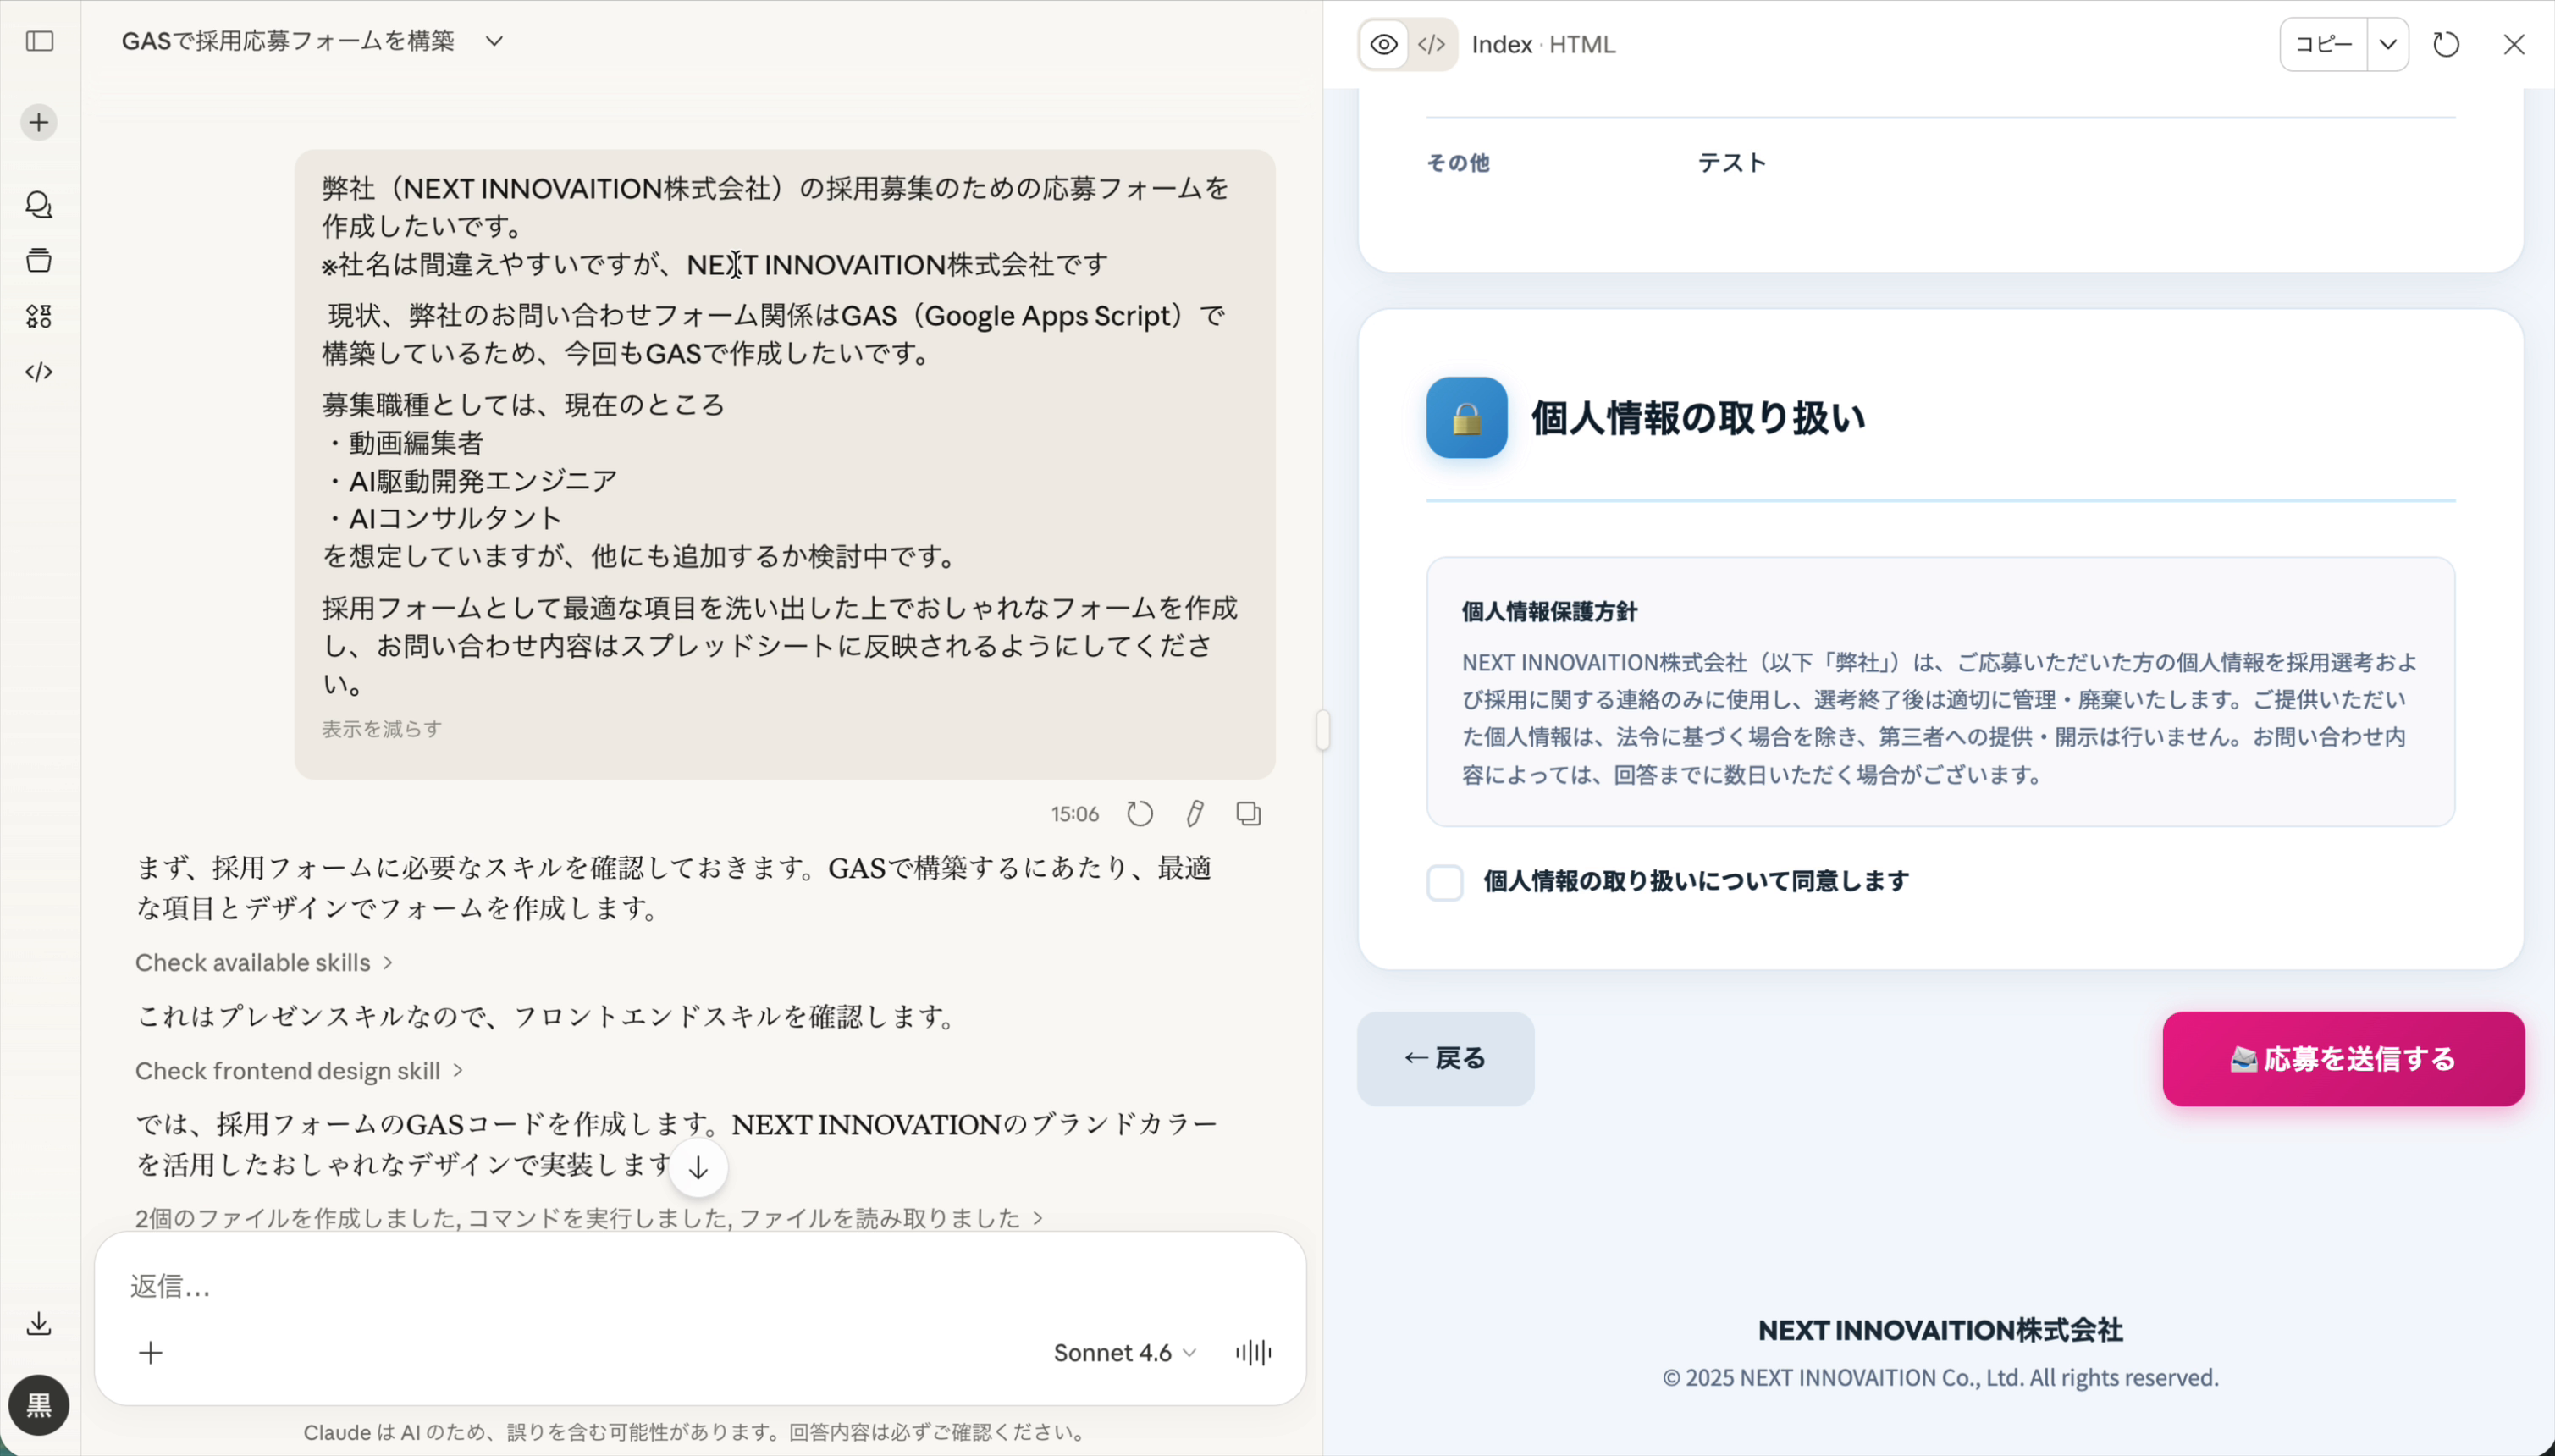Image resolution: width=2555 pixels, height=1456 pixels.
Task: Open the dropdown arrow beside the コピー button
Action: pyautogui.click(x=2388, y=43)
